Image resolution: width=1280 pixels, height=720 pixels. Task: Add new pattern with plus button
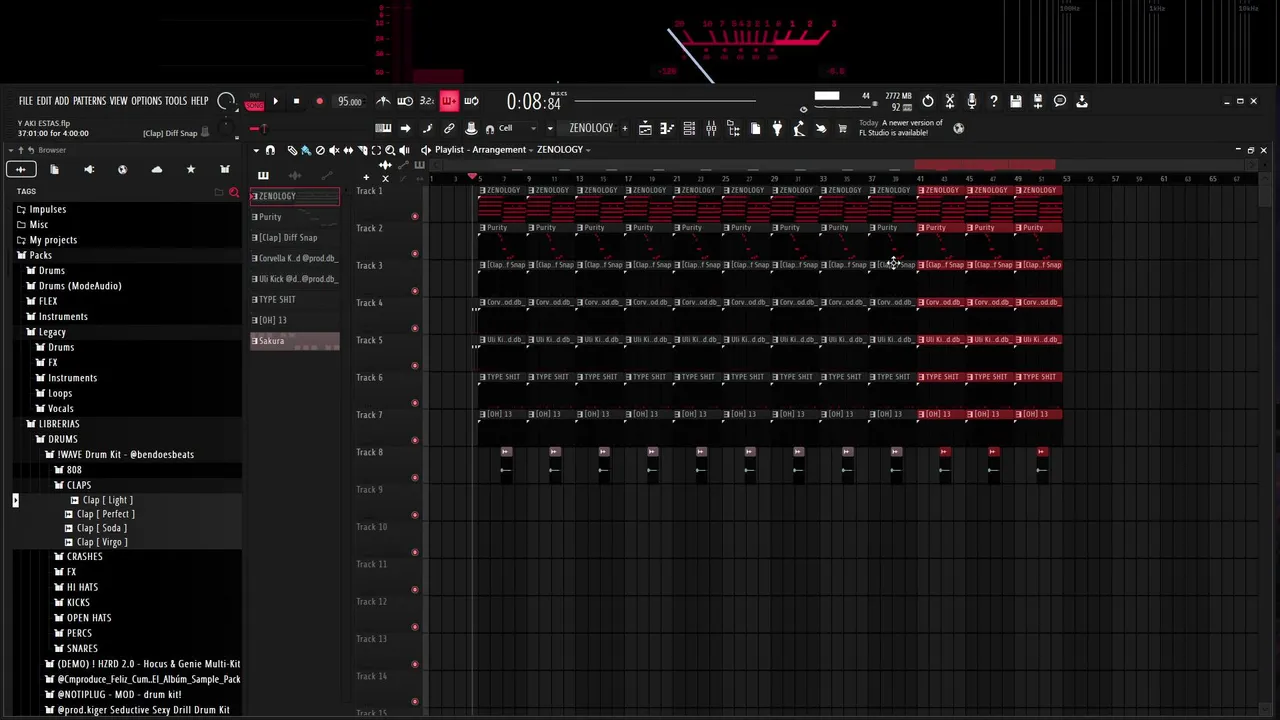tap(625, 128)
